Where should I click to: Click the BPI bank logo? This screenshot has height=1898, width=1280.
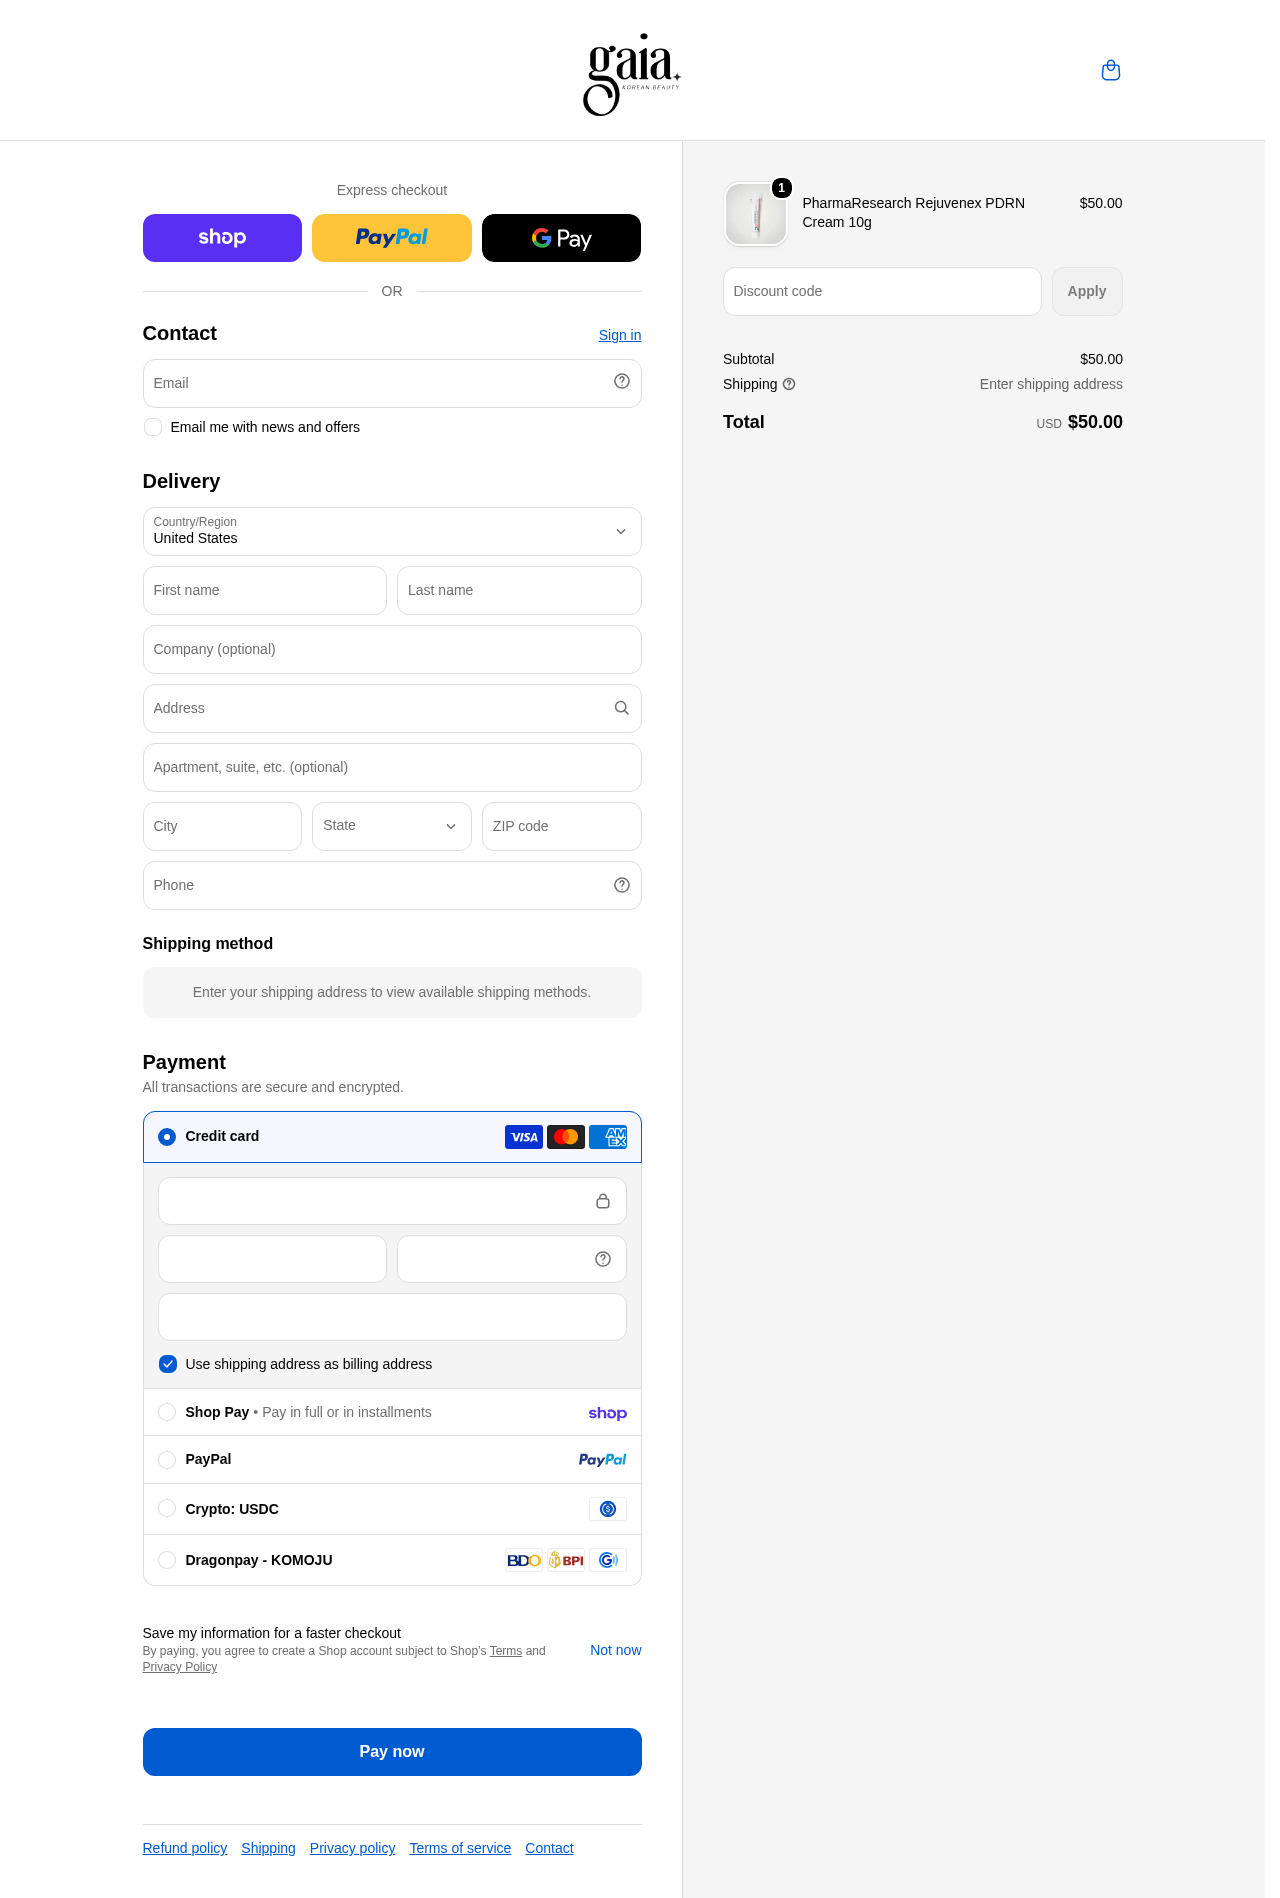[x=566, y=1560]
